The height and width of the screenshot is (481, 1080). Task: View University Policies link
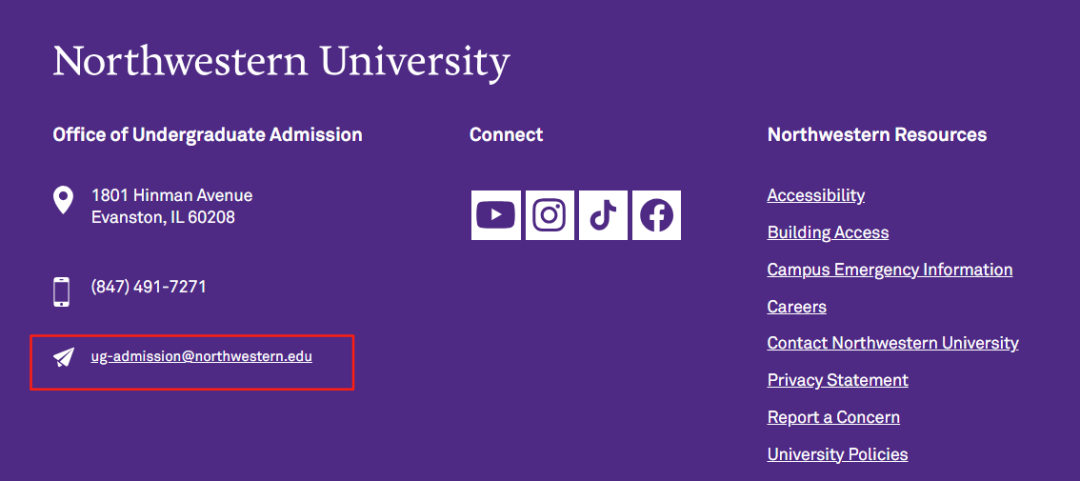point(837,454)
